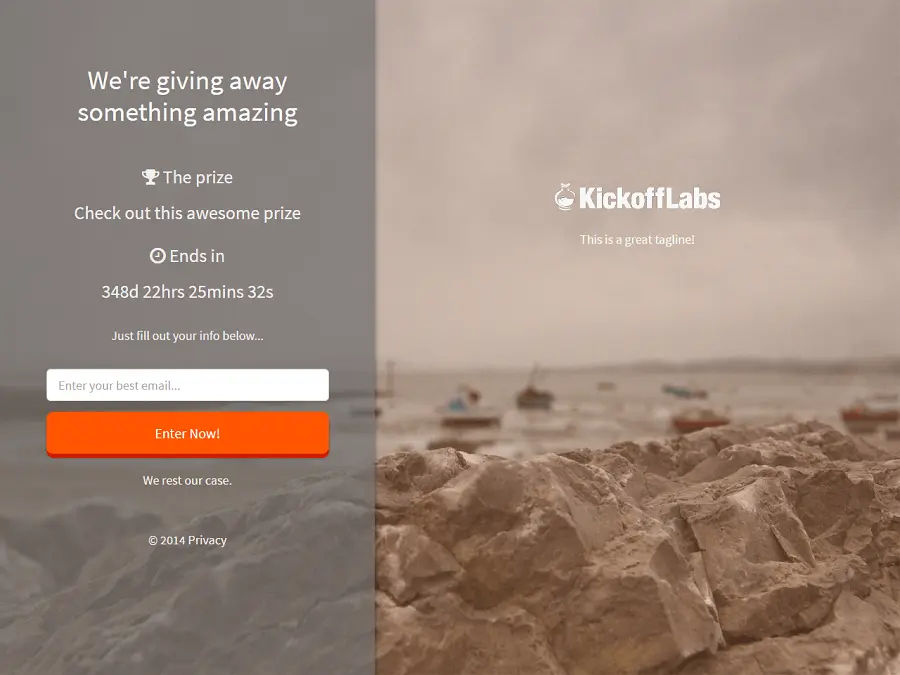
Task: Open the Privacy link in footer
Action: pyautogui.click(x=207, y=540)
